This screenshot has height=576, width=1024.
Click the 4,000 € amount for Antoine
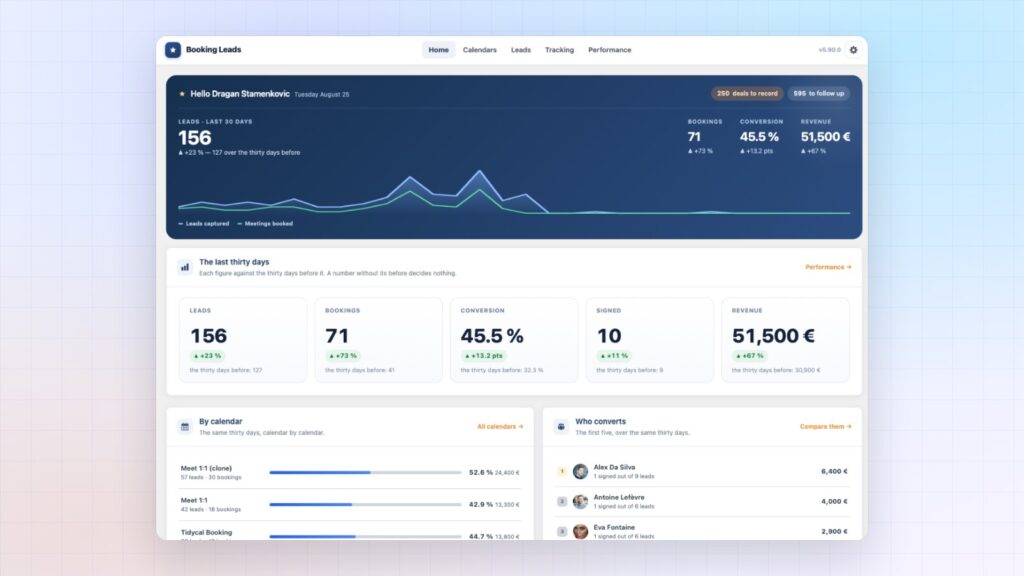(834, 501)
